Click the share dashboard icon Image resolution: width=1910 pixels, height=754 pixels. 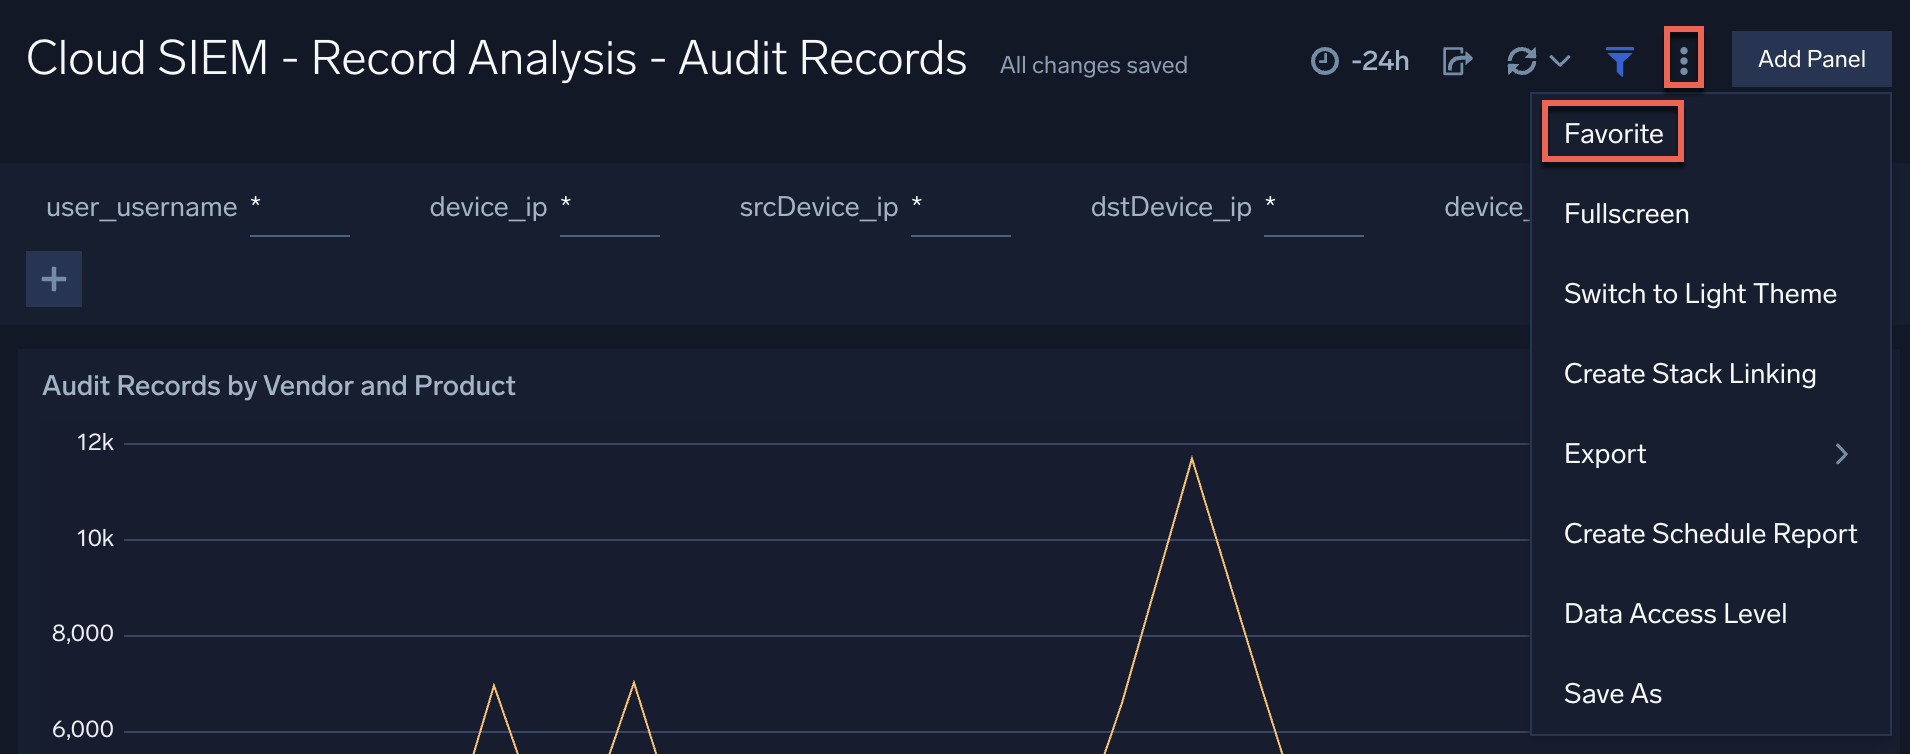point(1457,61)
